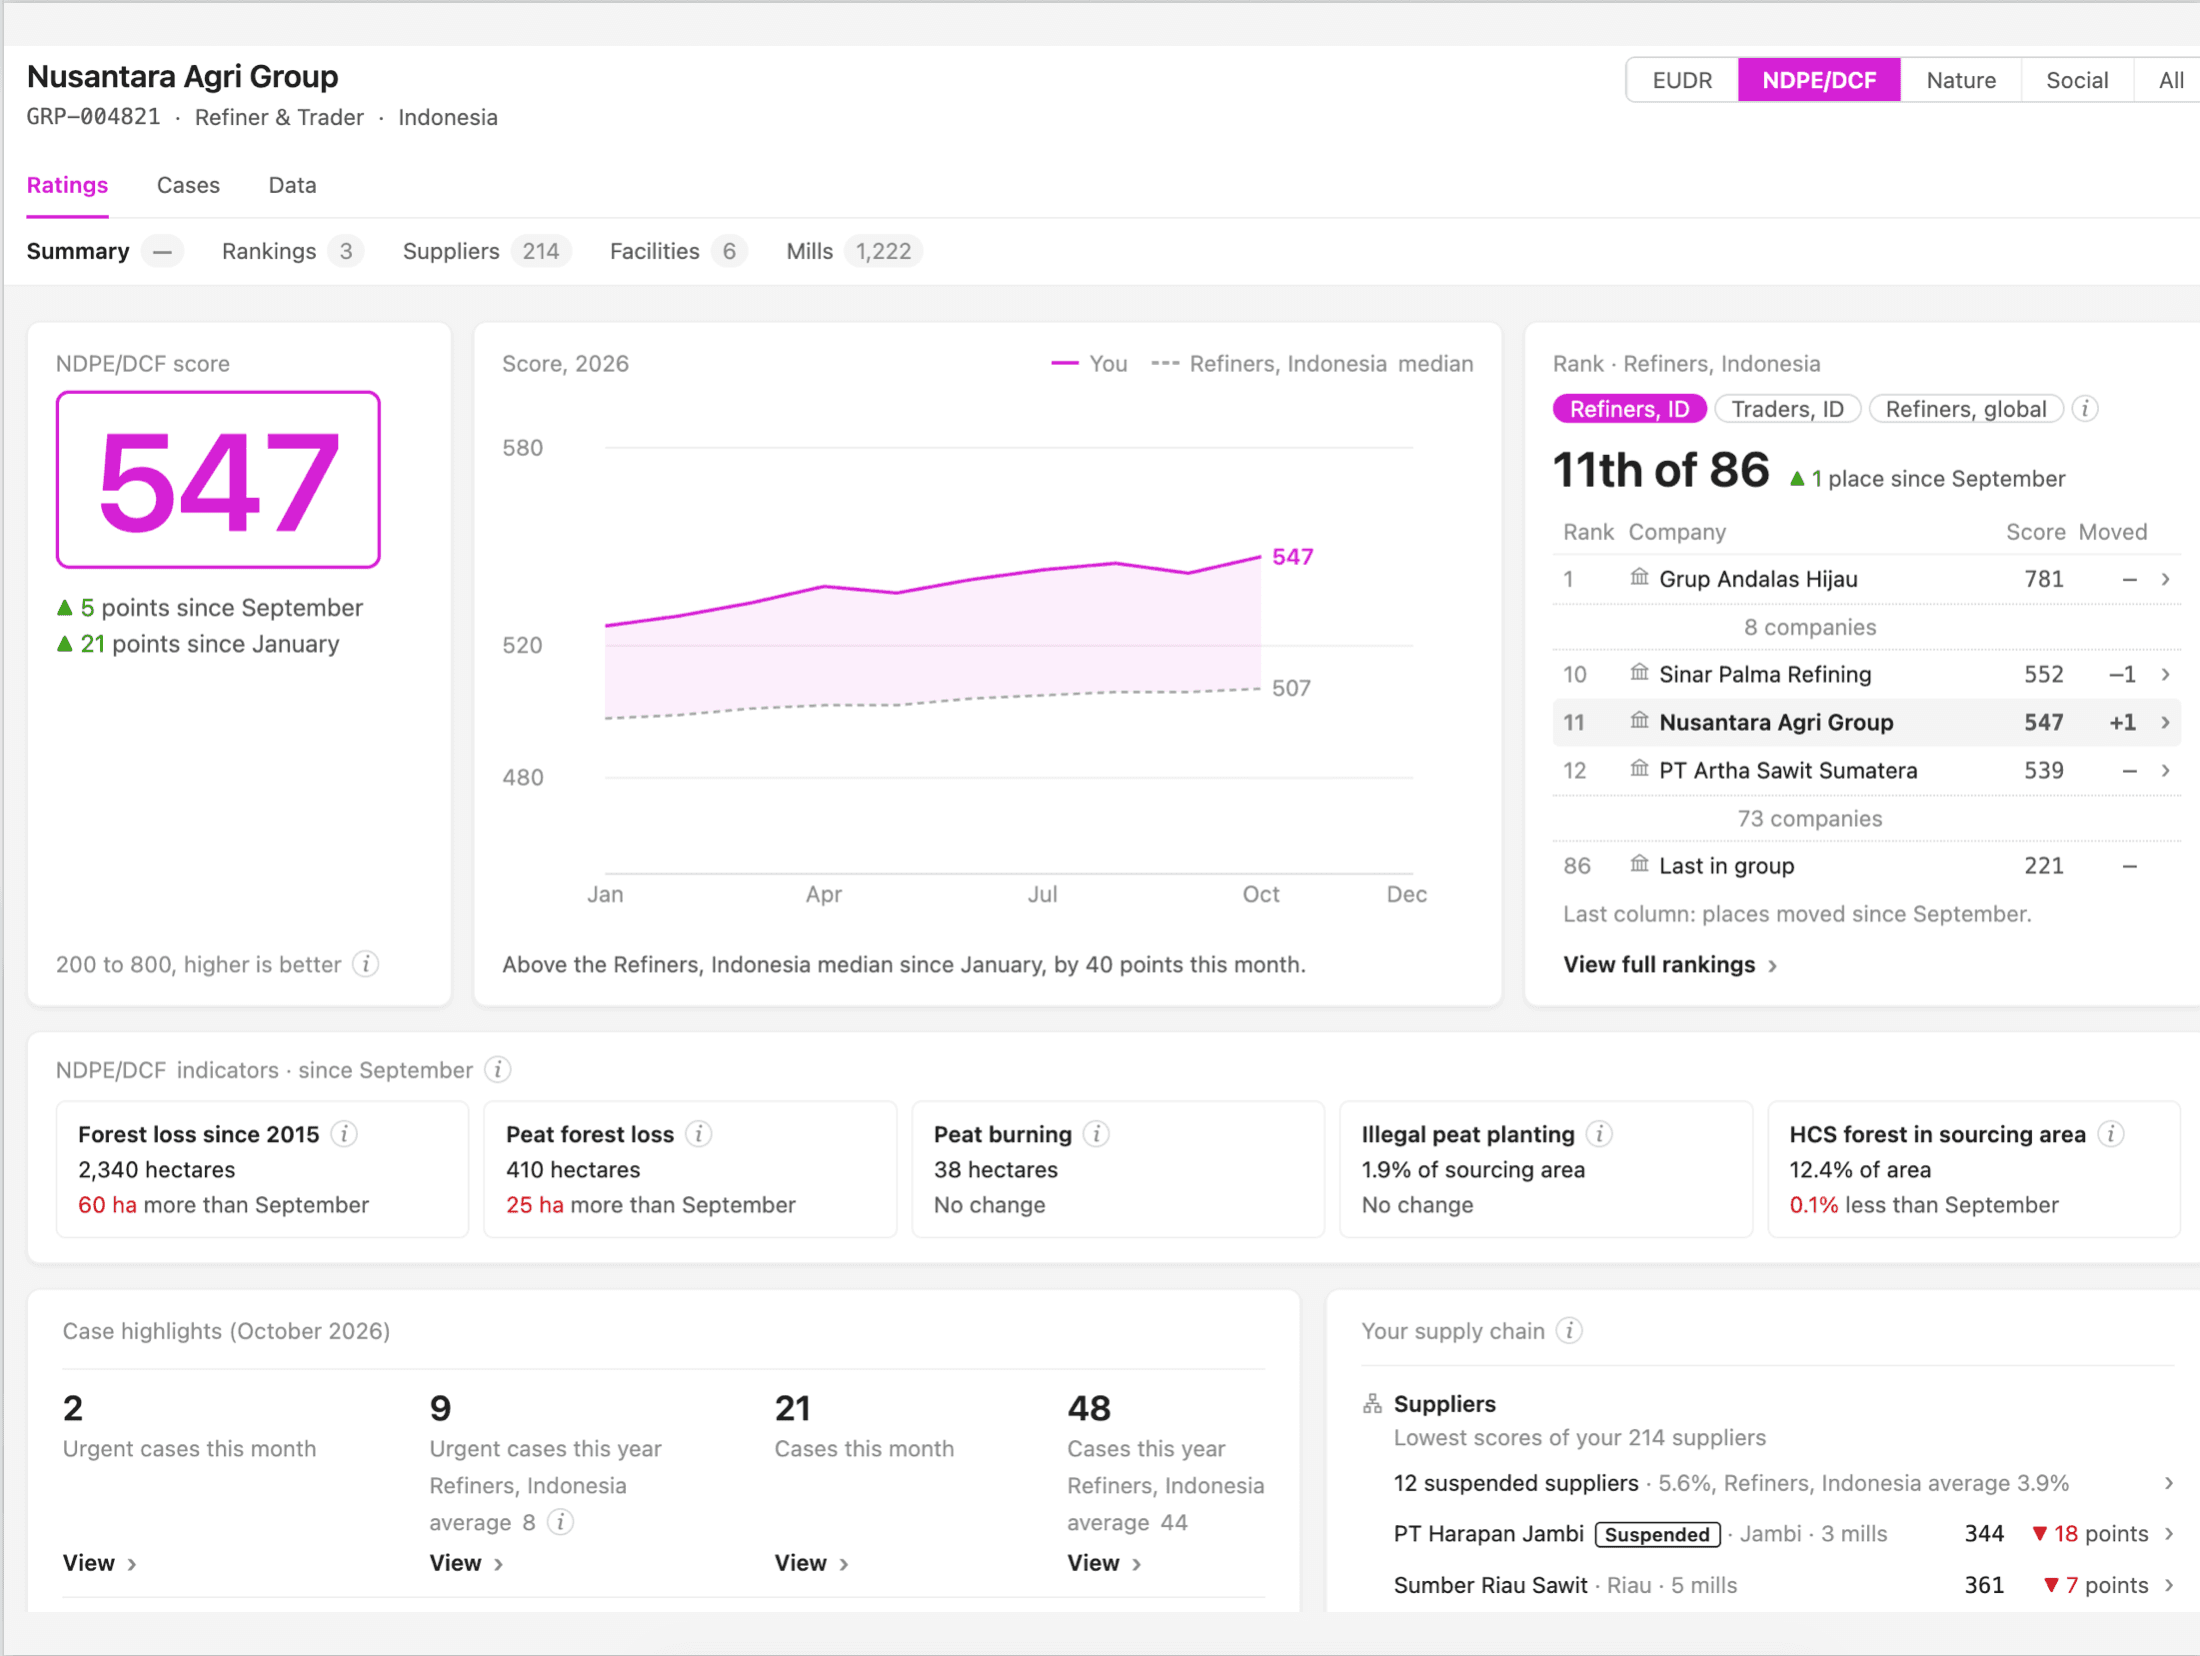Open the Suppliers 214 sub-tab
This screenshot has width=2200, height=1656.
tap(486, 251)
